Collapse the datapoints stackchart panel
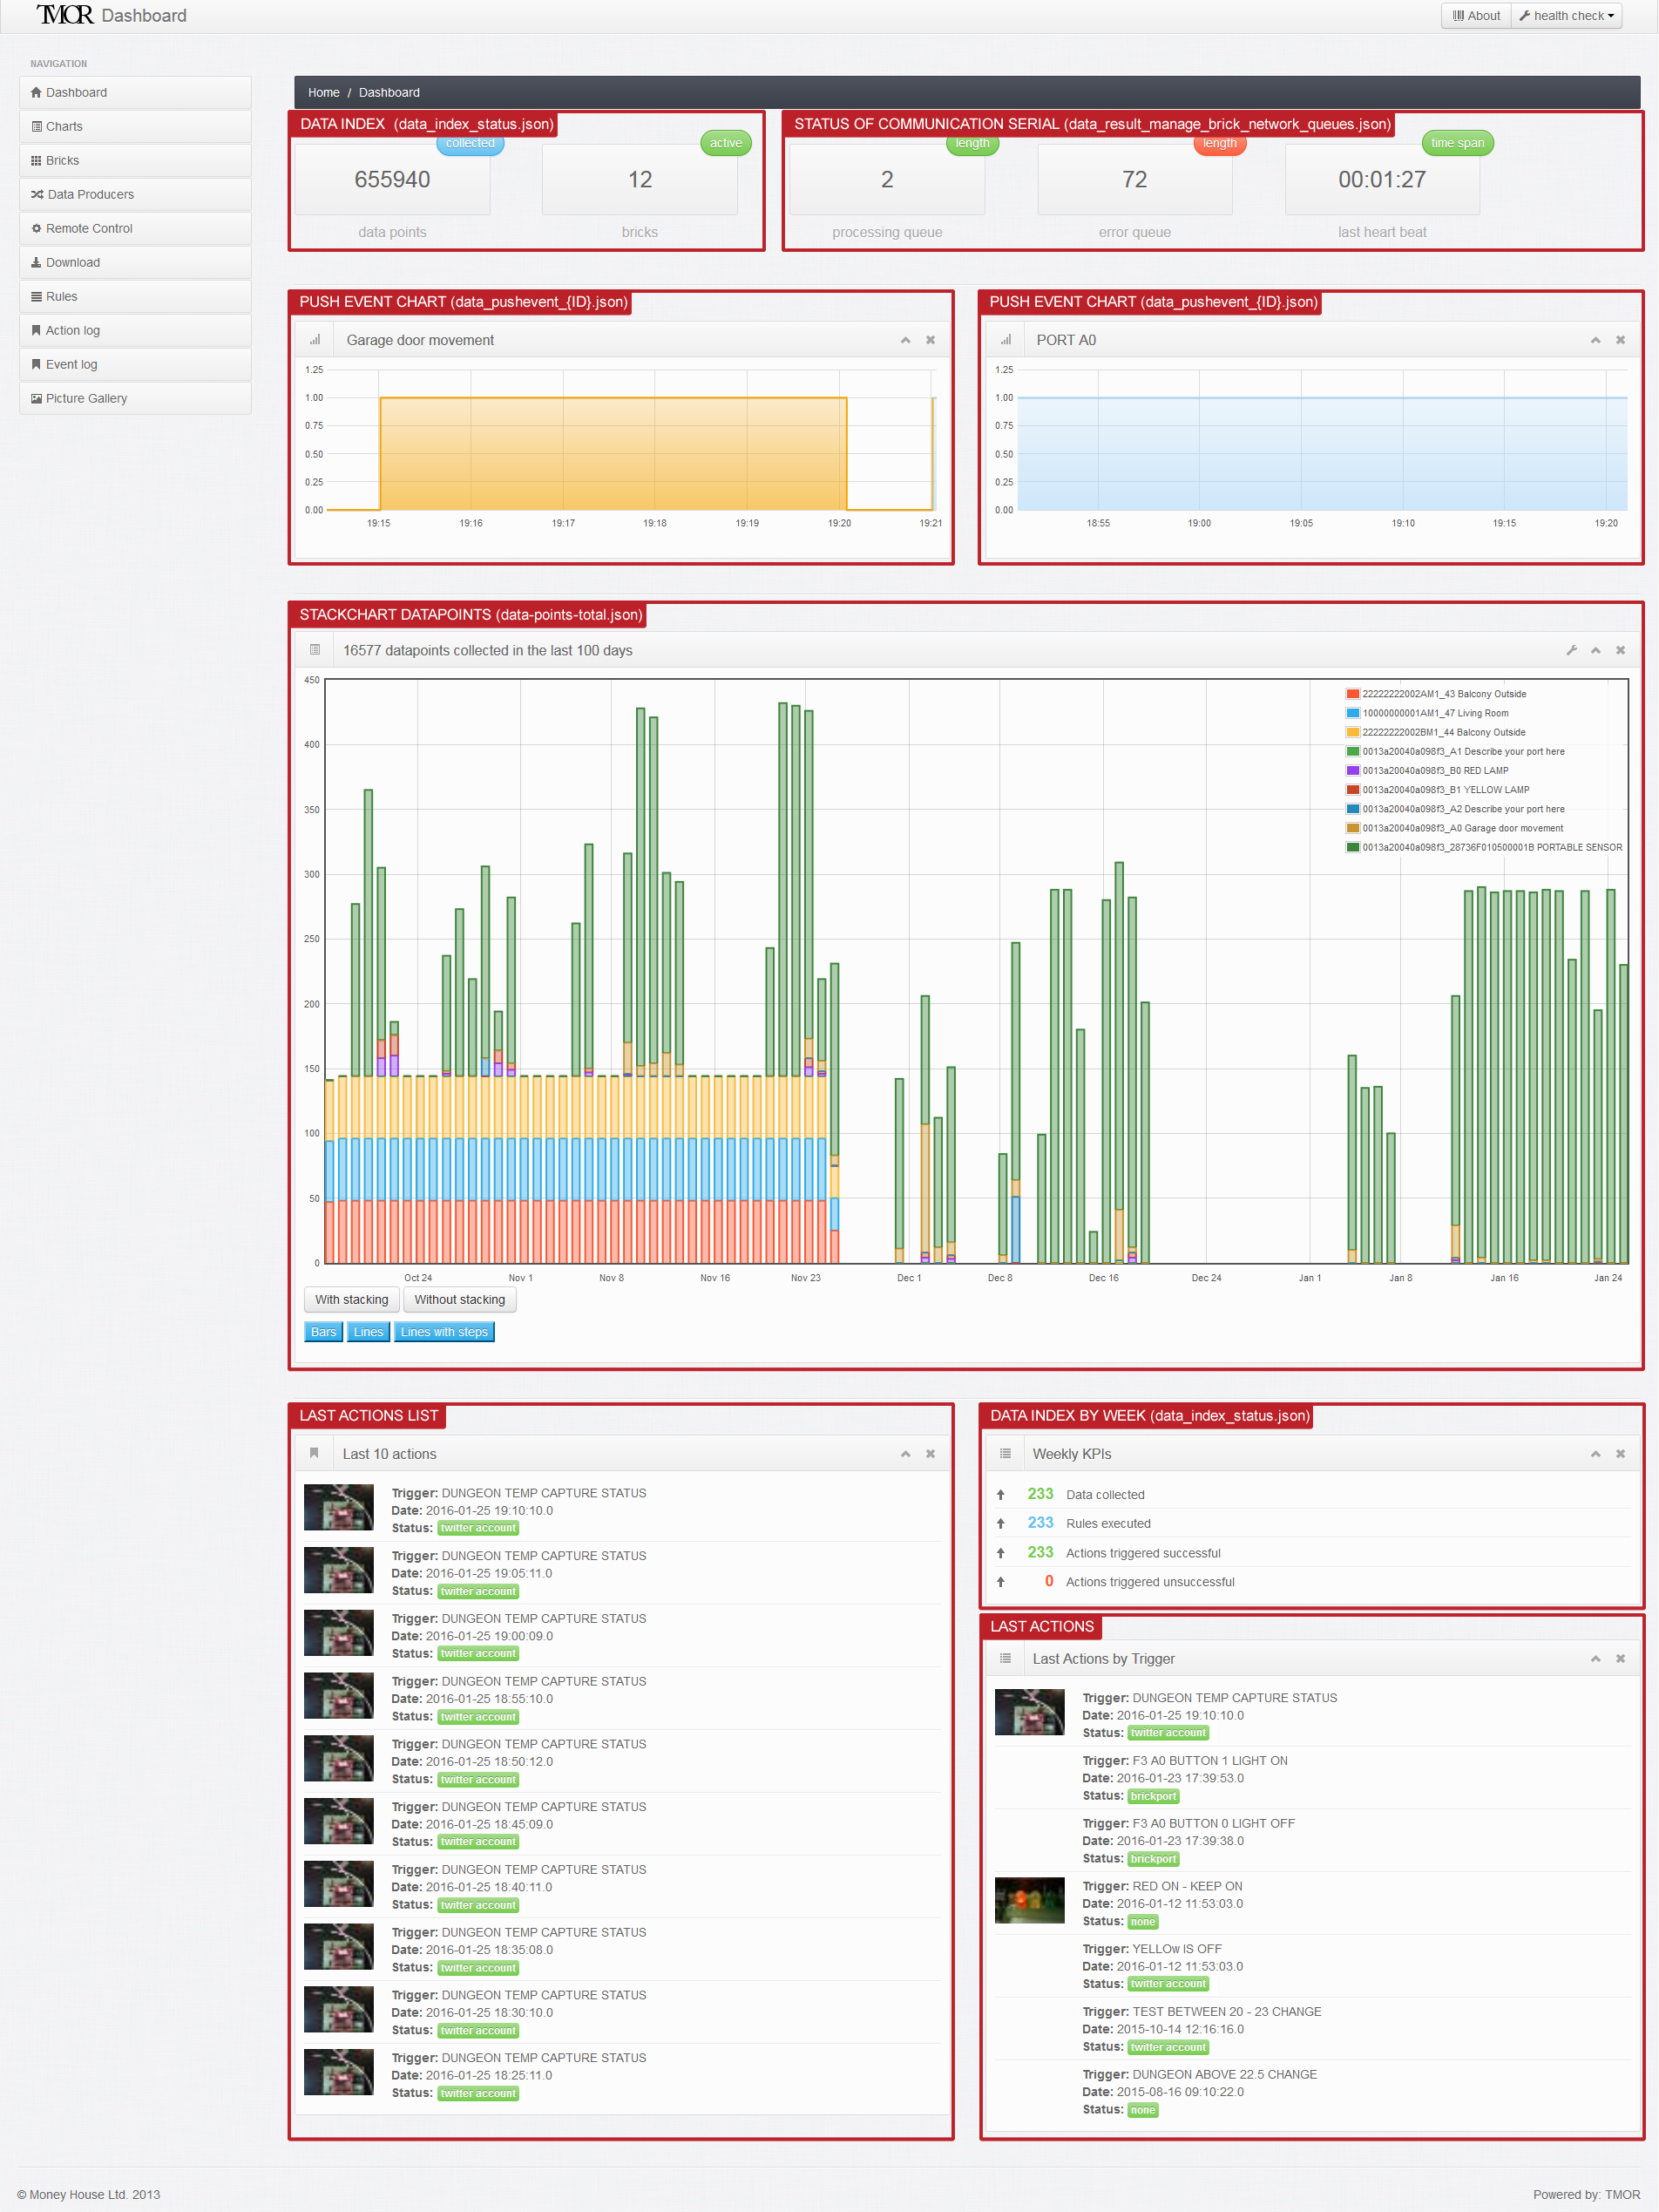Image resolution: width=1659 pixels, height=2212 pixels. [1595, 650]
